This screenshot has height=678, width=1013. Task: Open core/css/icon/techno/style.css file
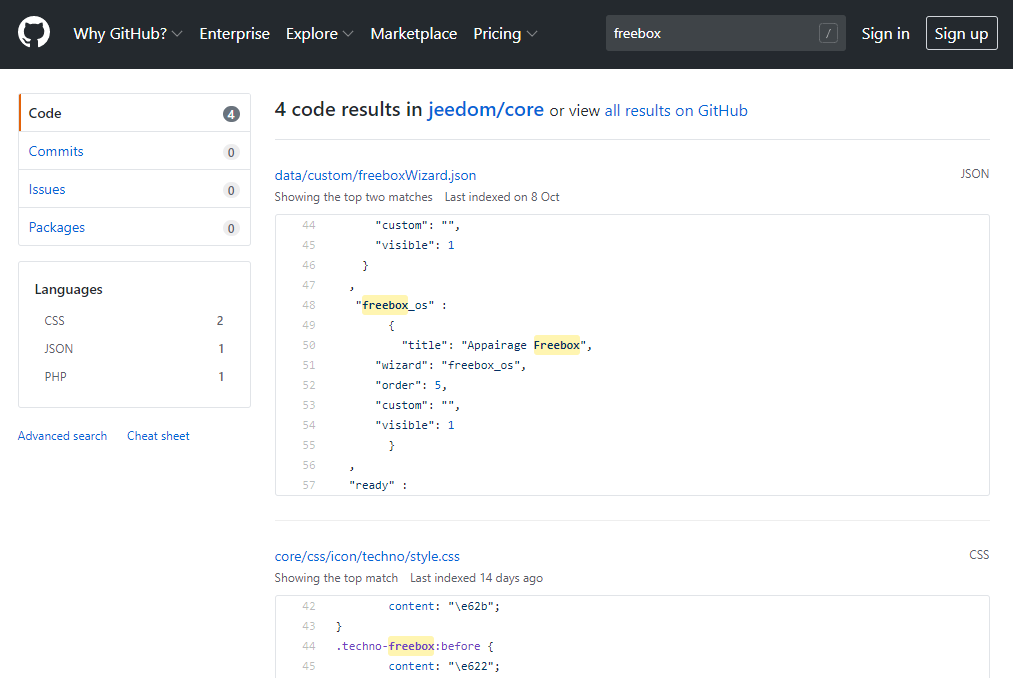click(x=367, y=556)
